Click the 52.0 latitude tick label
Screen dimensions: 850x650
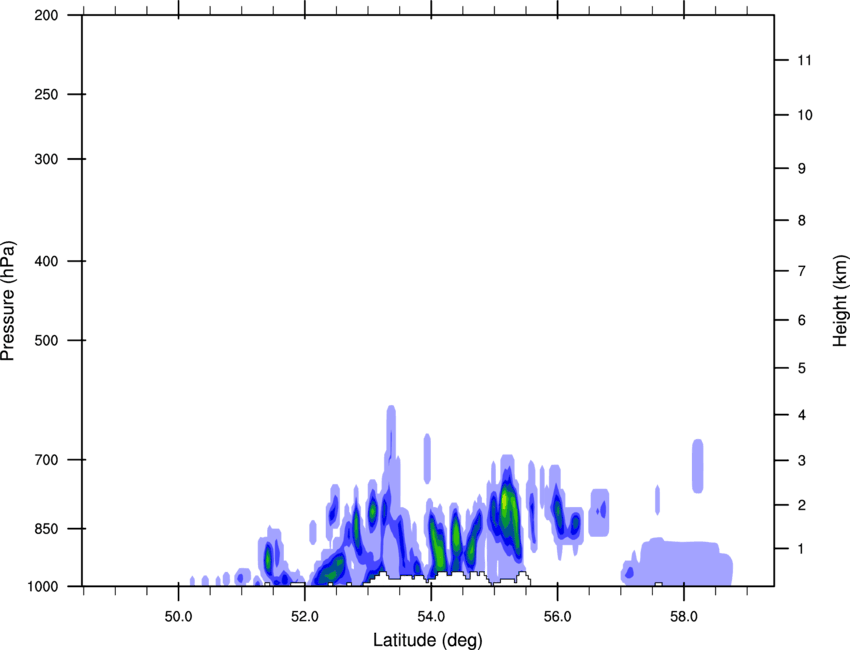[305, 616]
